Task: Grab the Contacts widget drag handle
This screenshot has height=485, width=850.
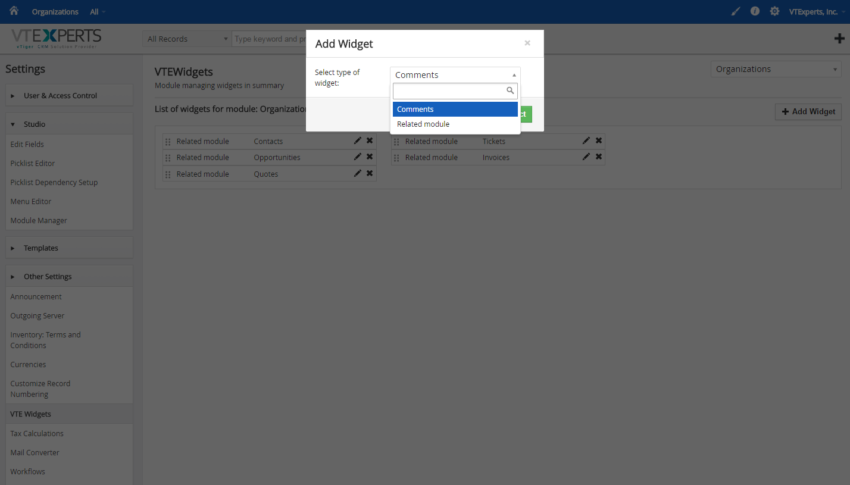Action: tap(168, 141)
